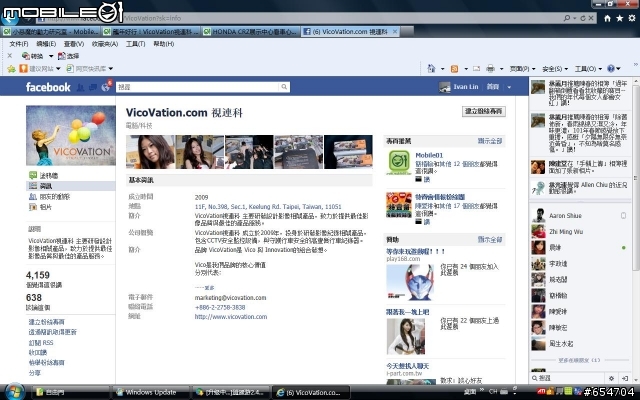
Task: Open the 查看(V) menu
Action: 74,44
